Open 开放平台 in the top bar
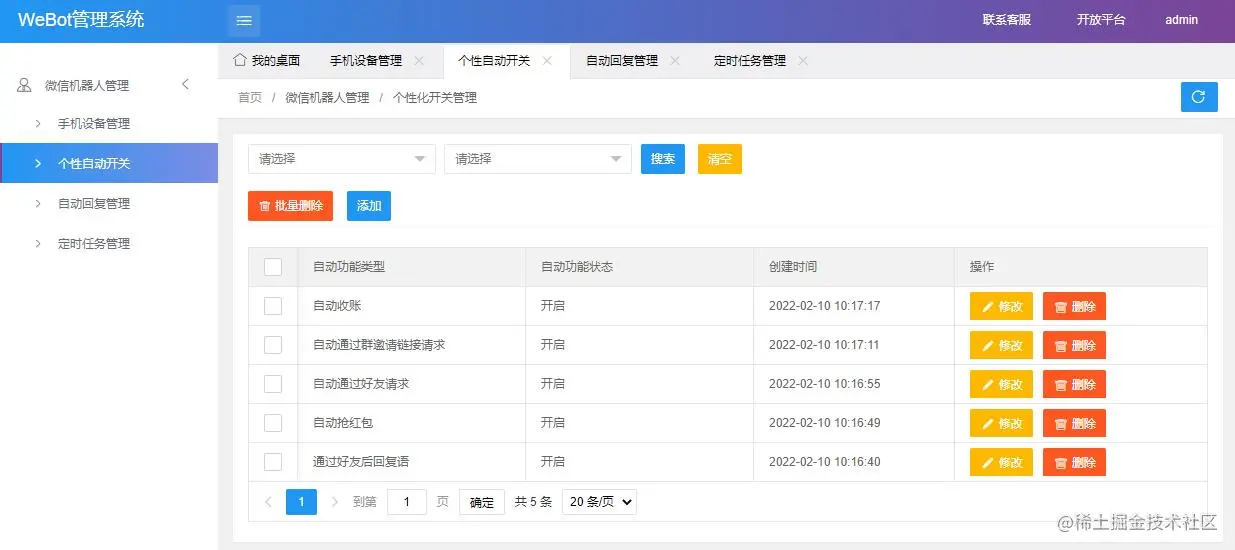The width and height of the screenshot is (1235, 550). (x=1101, y=20)
